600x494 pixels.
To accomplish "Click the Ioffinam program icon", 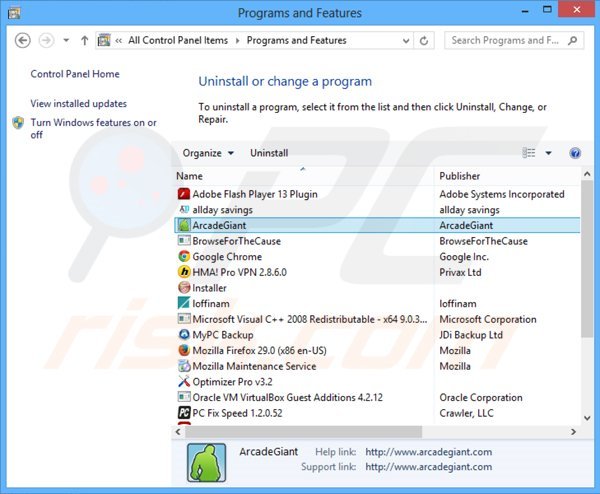I will (x=184, y=303).
